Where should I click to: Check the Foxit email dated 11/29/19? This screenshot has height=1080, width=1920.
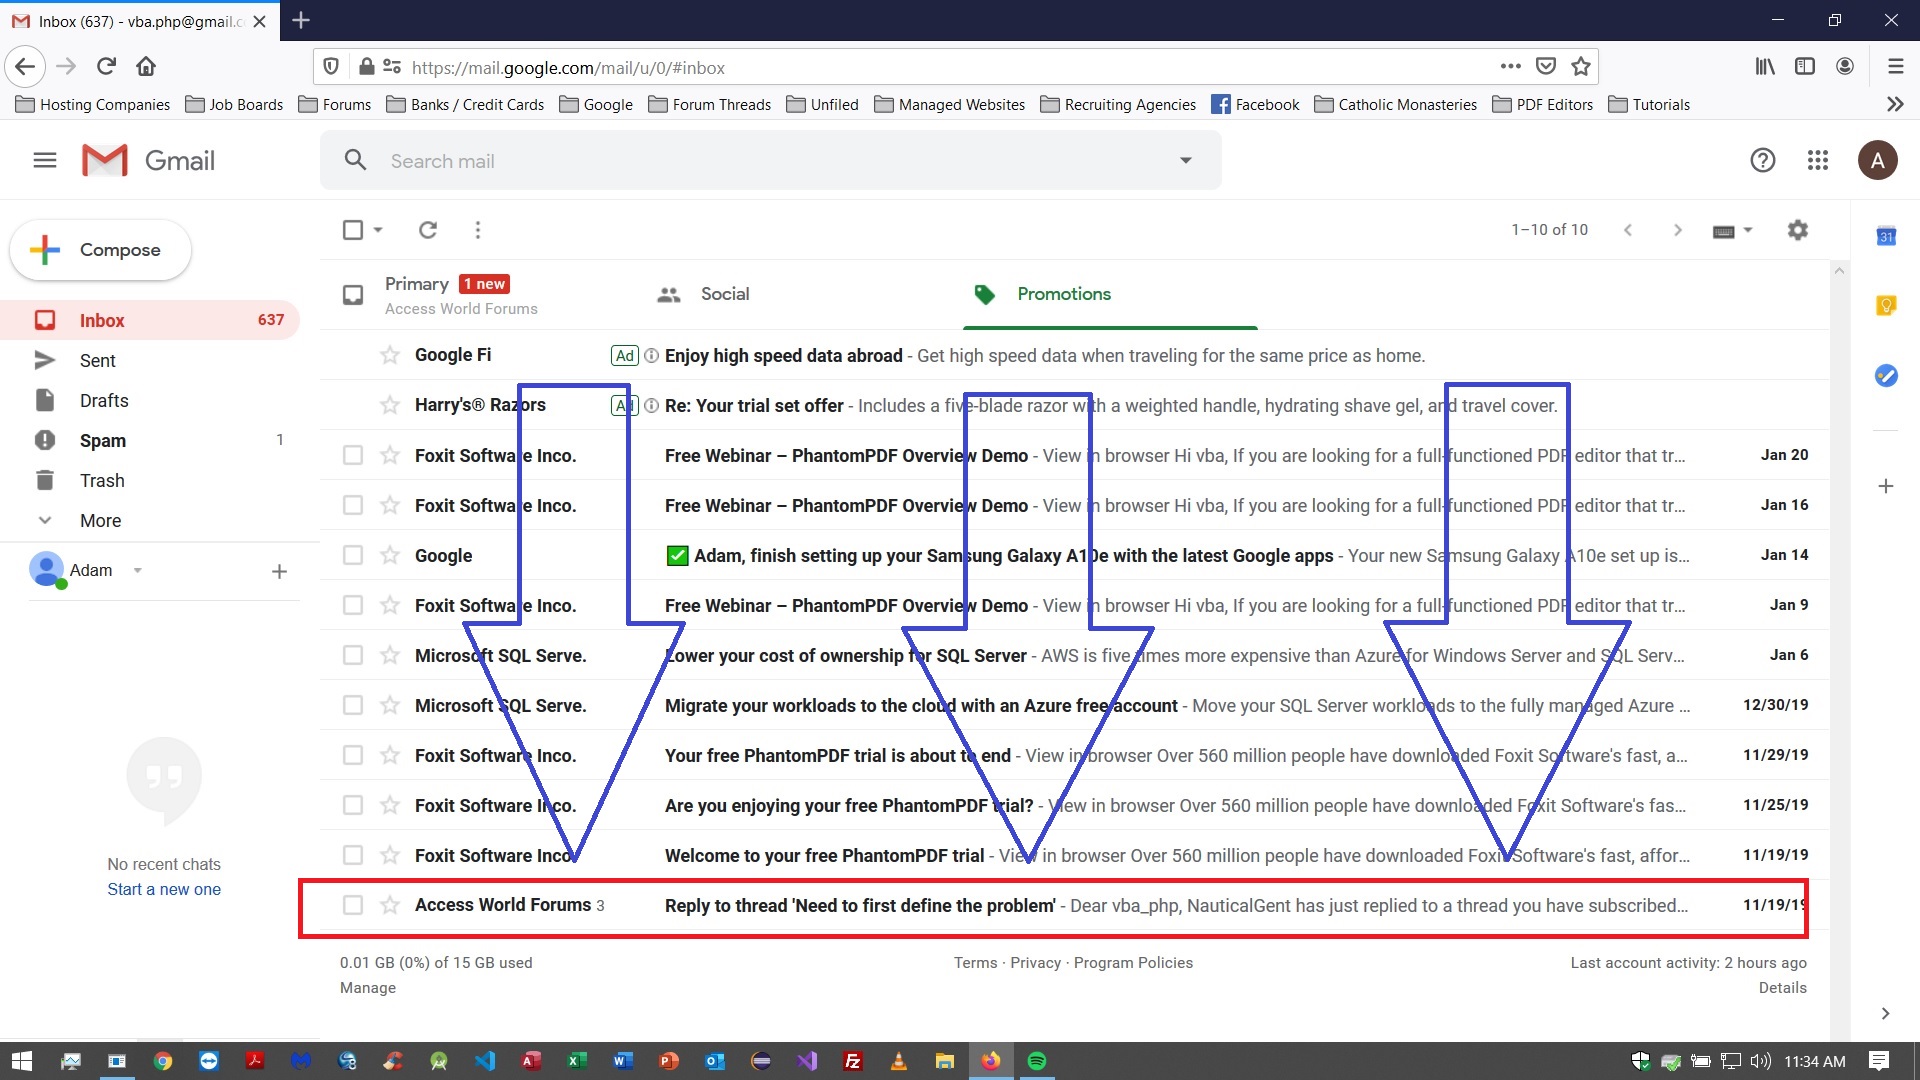pyautogui.click(x=353, y=755)
